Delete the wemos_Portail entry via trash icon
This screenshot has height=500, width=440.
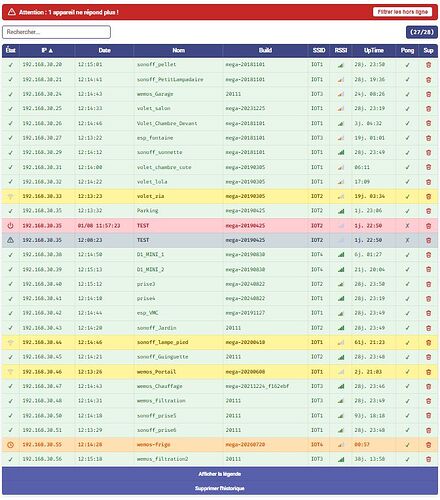(x=428, y=372)
